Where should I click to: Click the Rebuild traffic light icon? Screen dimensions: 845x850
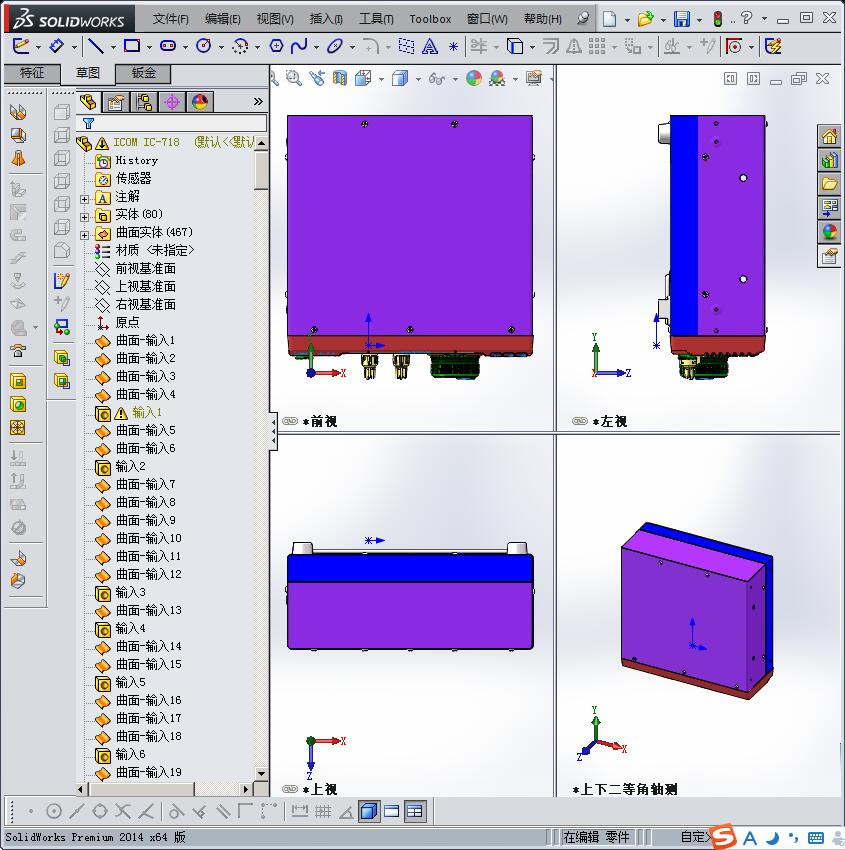pos(718,19)
